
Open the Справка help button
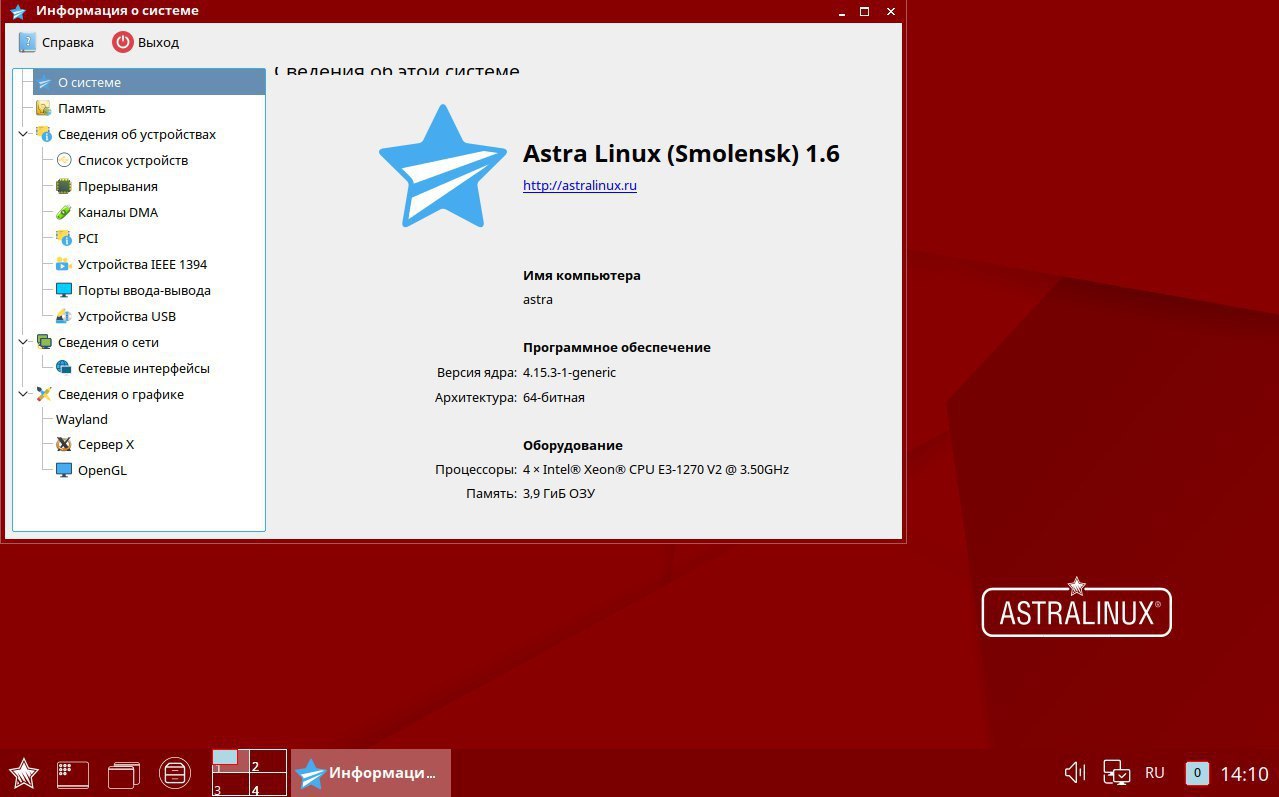tap(56, 42)
